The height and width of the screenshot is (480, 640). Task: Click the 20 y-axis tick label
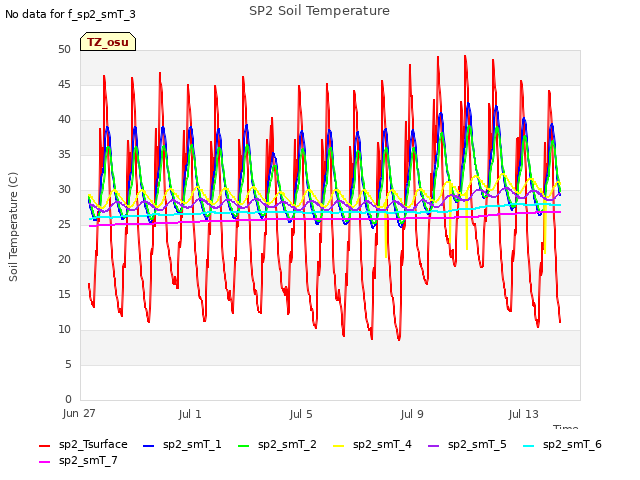point(64,259)
